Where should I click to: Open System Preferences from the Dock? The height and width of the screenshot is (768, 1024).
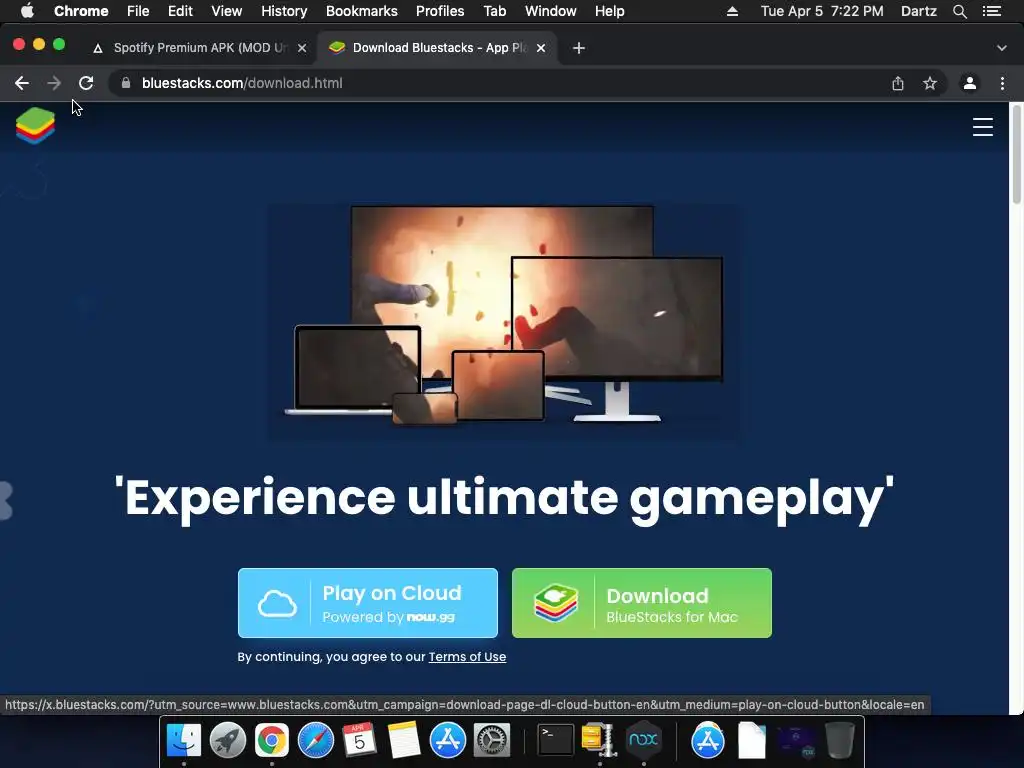coord(492,740)
